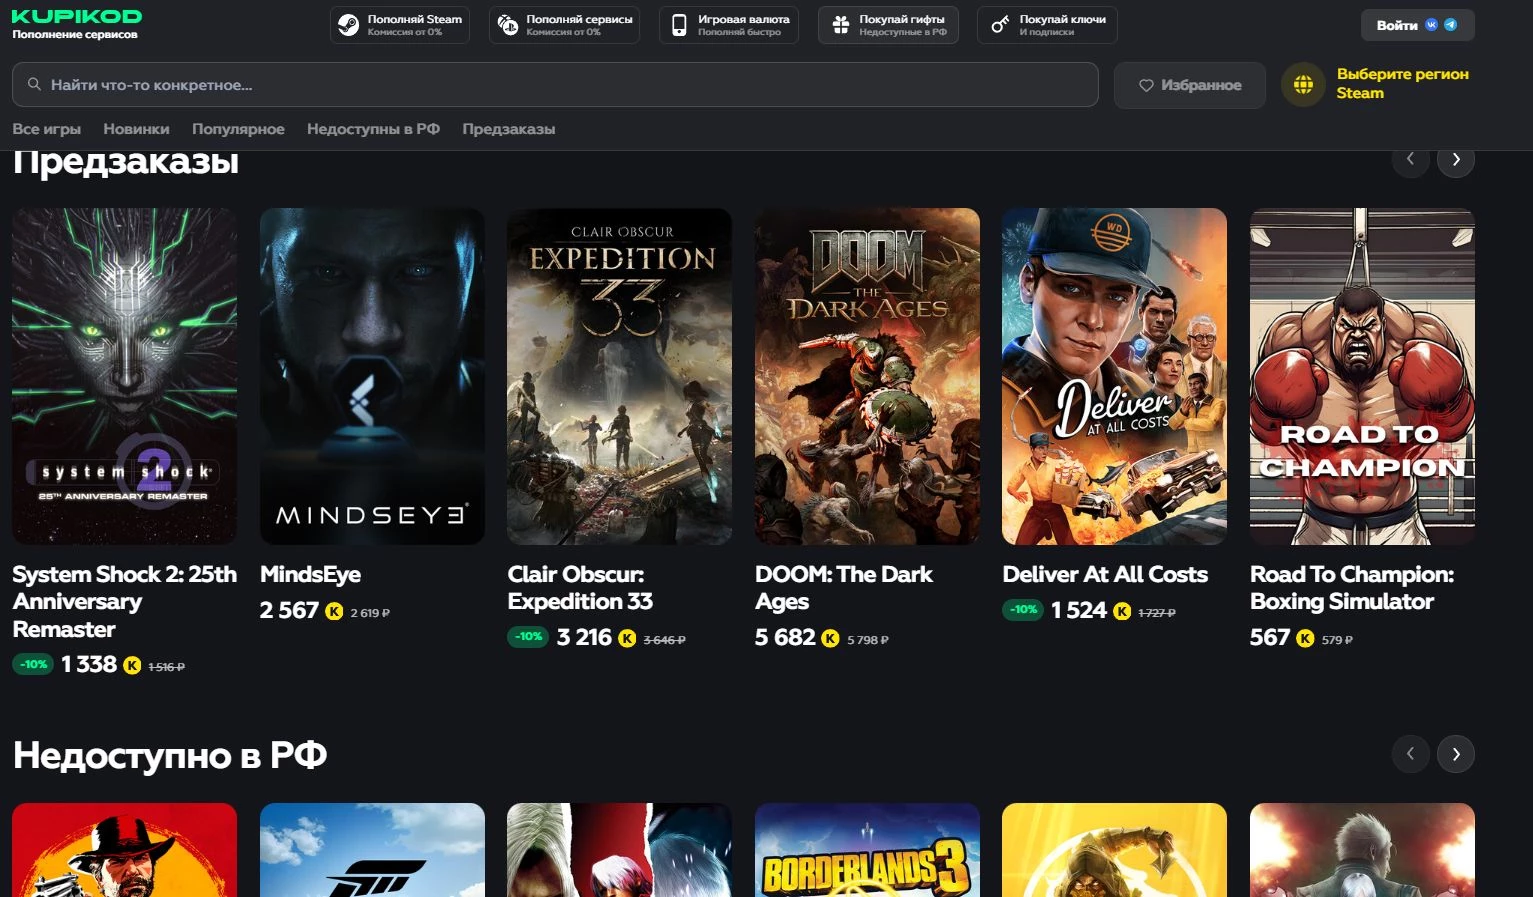This screenshot has height=897, width=1533.
Task: Click the key icon for buying keys
Action: point(999,25)
